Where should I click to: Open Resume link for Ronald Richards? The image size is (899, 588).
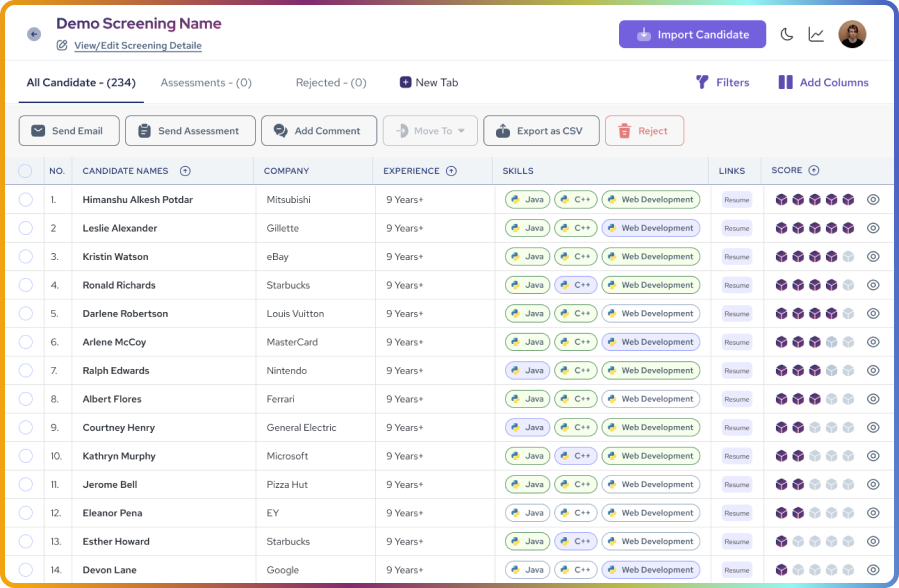(737, 285)
